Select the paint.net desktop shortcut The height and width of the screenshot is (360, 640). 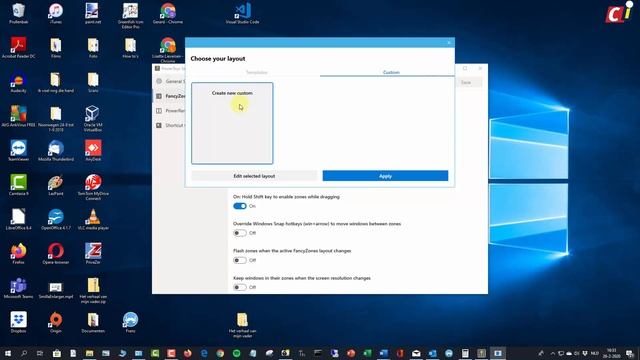pos(93,13)
